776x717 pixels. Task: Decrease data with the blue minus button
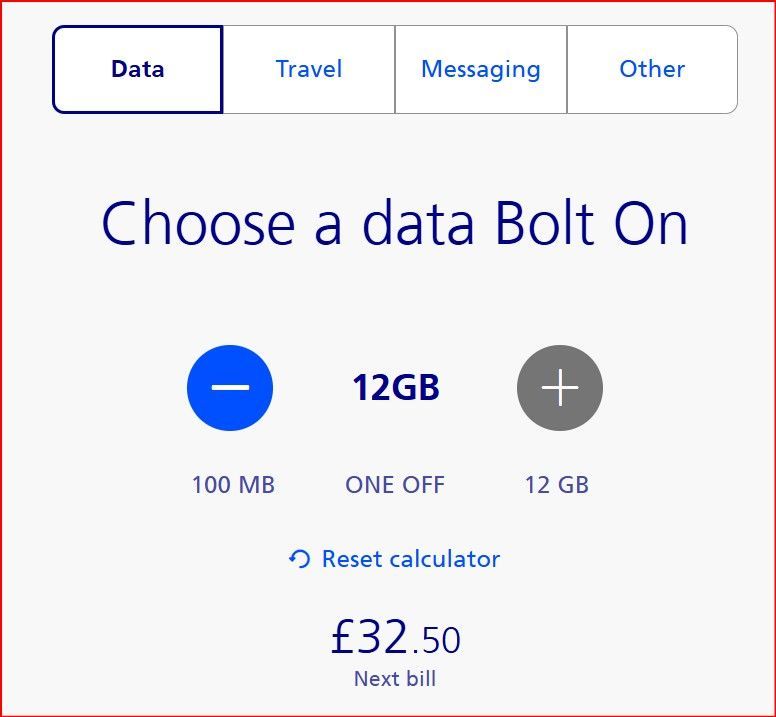tap(230, 387)
